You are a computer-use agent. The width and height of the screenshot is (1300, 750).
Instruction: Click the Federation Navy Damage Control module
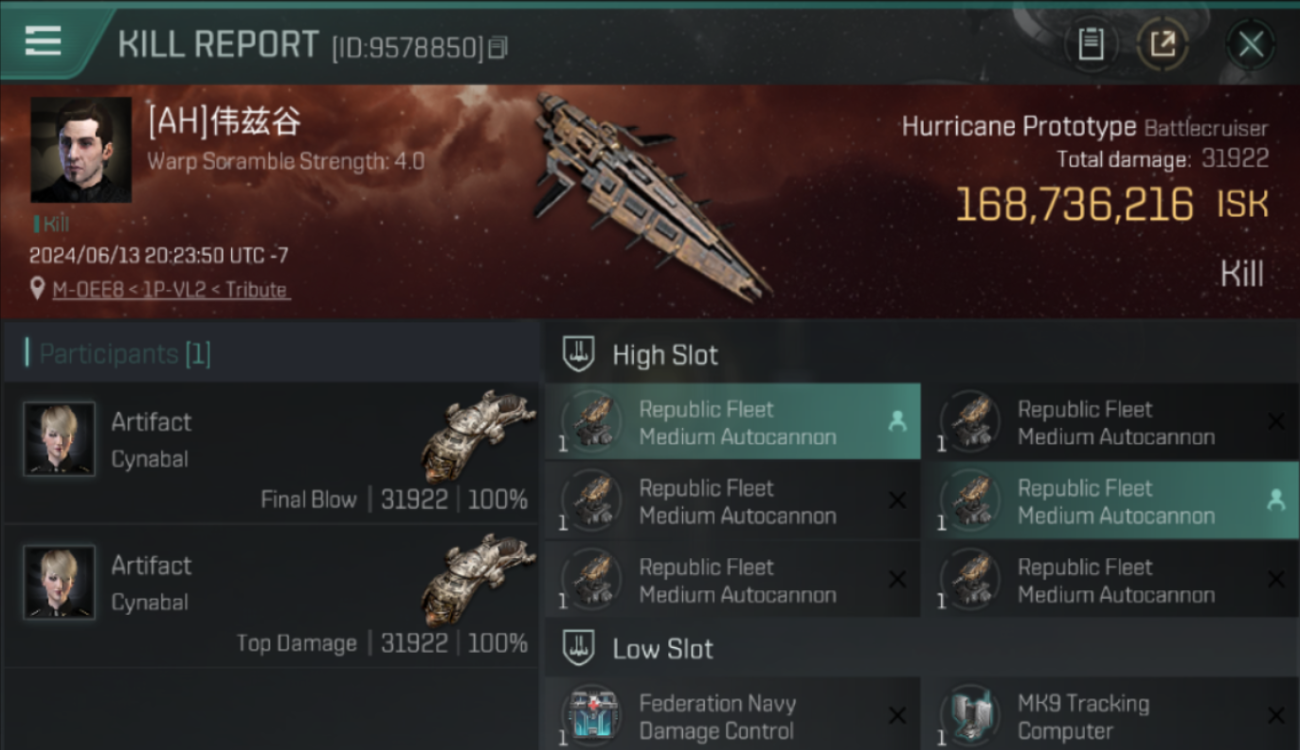point(733,714)
